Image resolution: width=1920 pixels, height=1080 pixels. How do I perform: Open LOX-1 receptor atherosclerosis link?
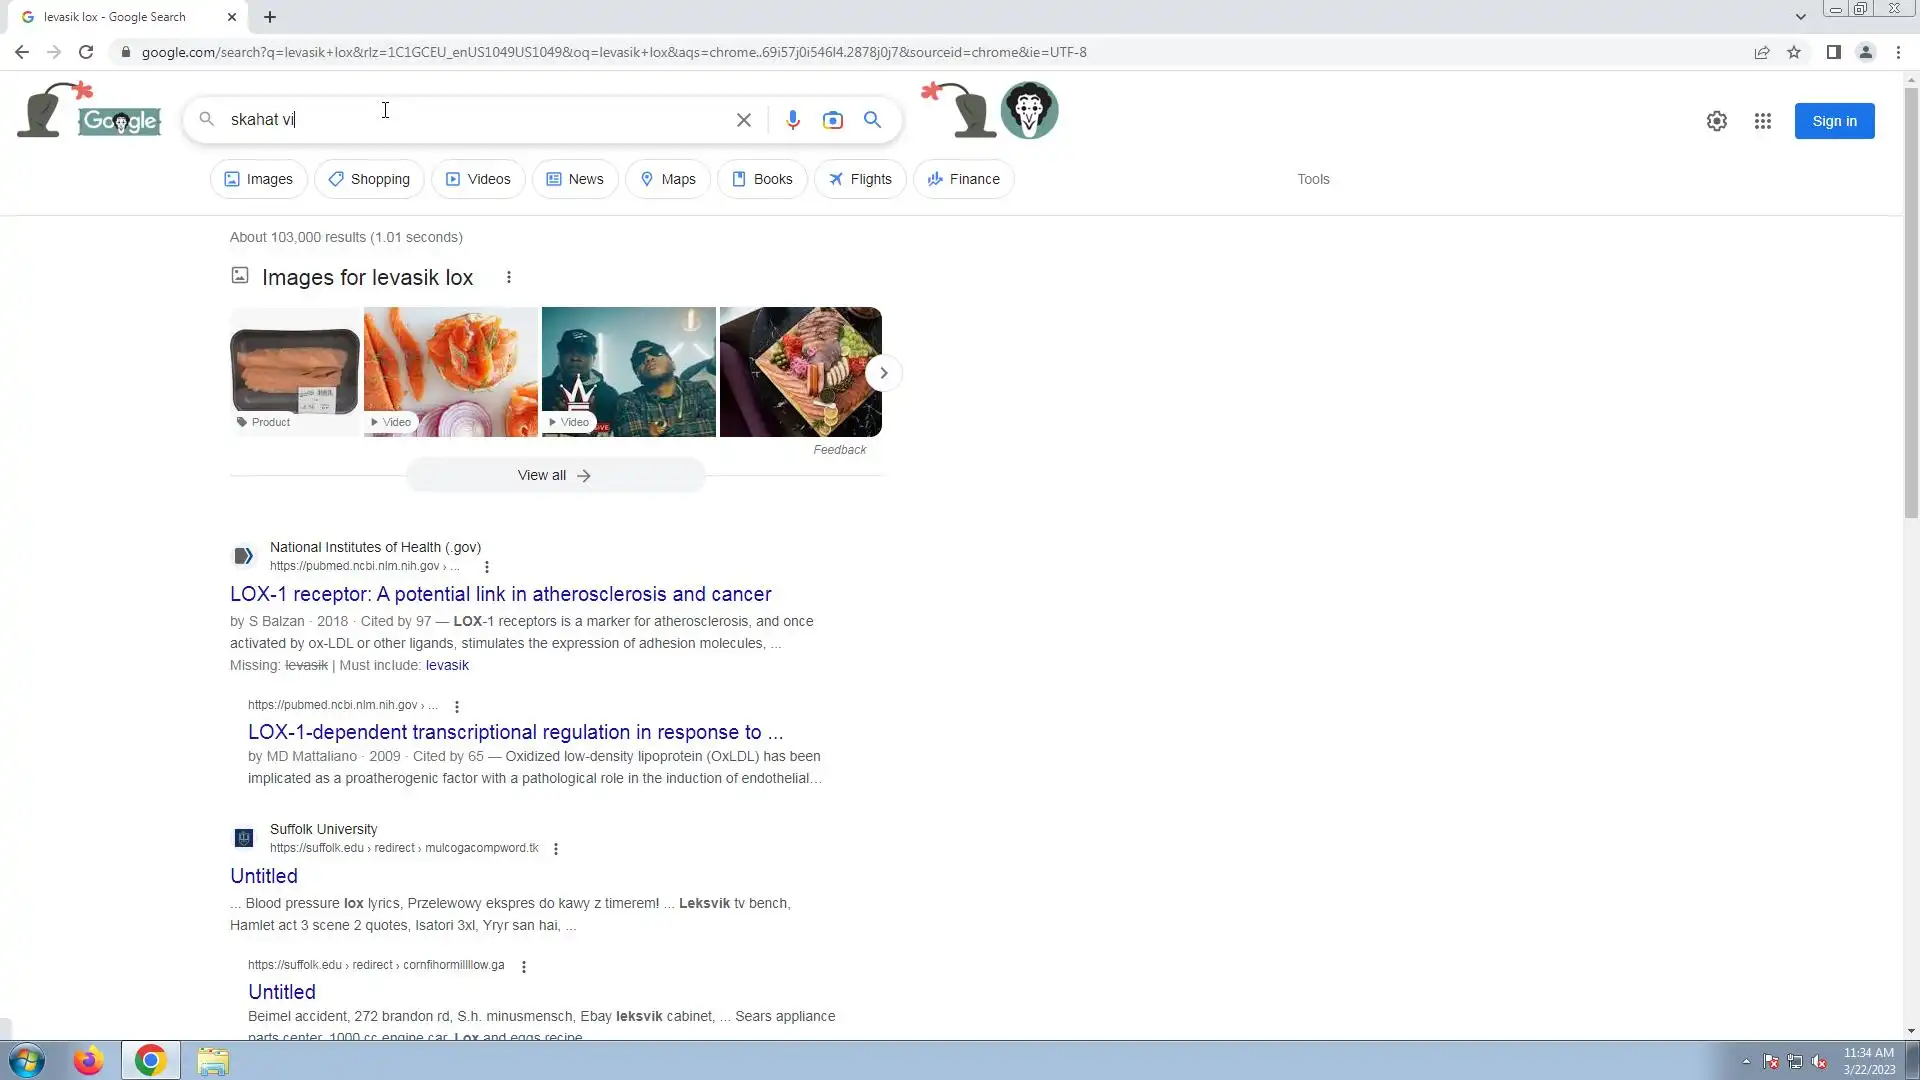(x=500, y=594)
